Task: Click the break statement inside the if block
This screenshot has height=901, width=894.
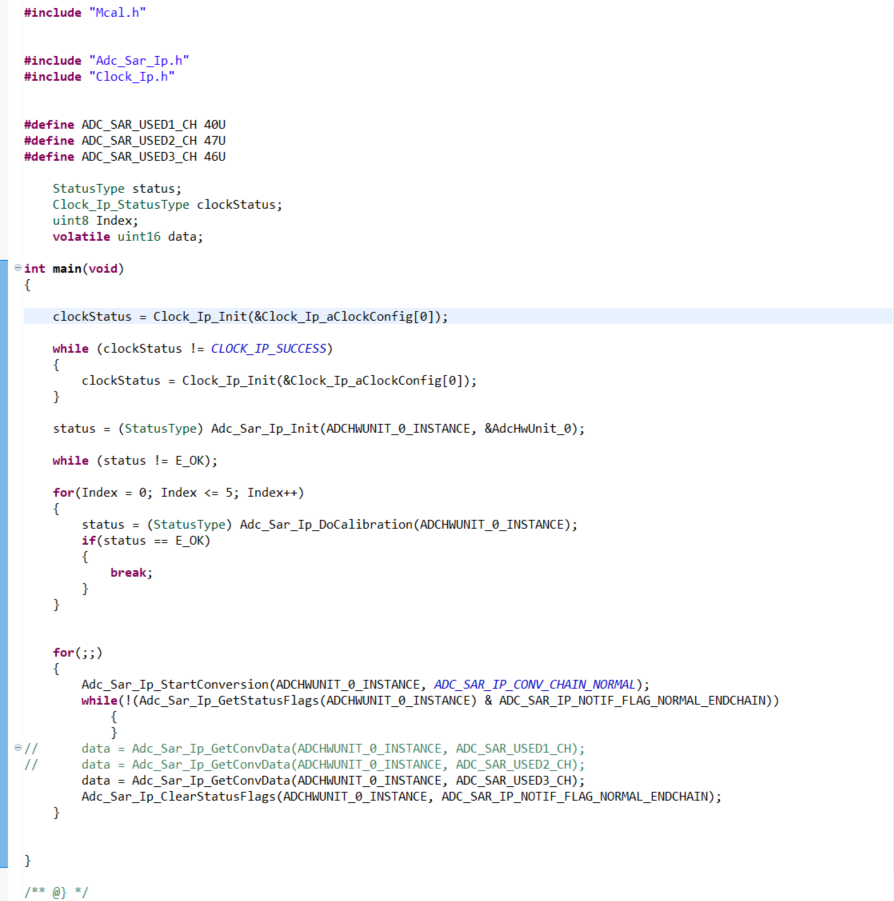Action: 129,572
